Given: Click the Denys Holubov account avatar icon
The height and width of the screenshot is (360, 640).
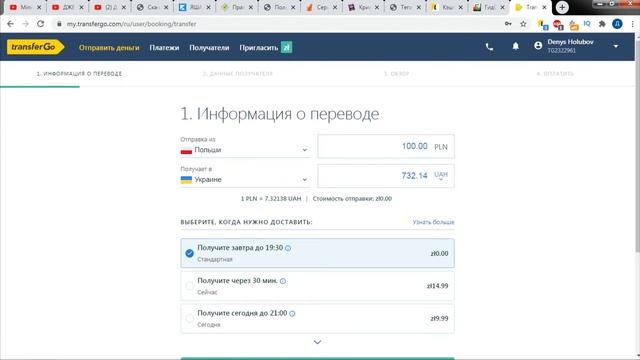Looking at the screenshot, I should click(x=538, y=46).
